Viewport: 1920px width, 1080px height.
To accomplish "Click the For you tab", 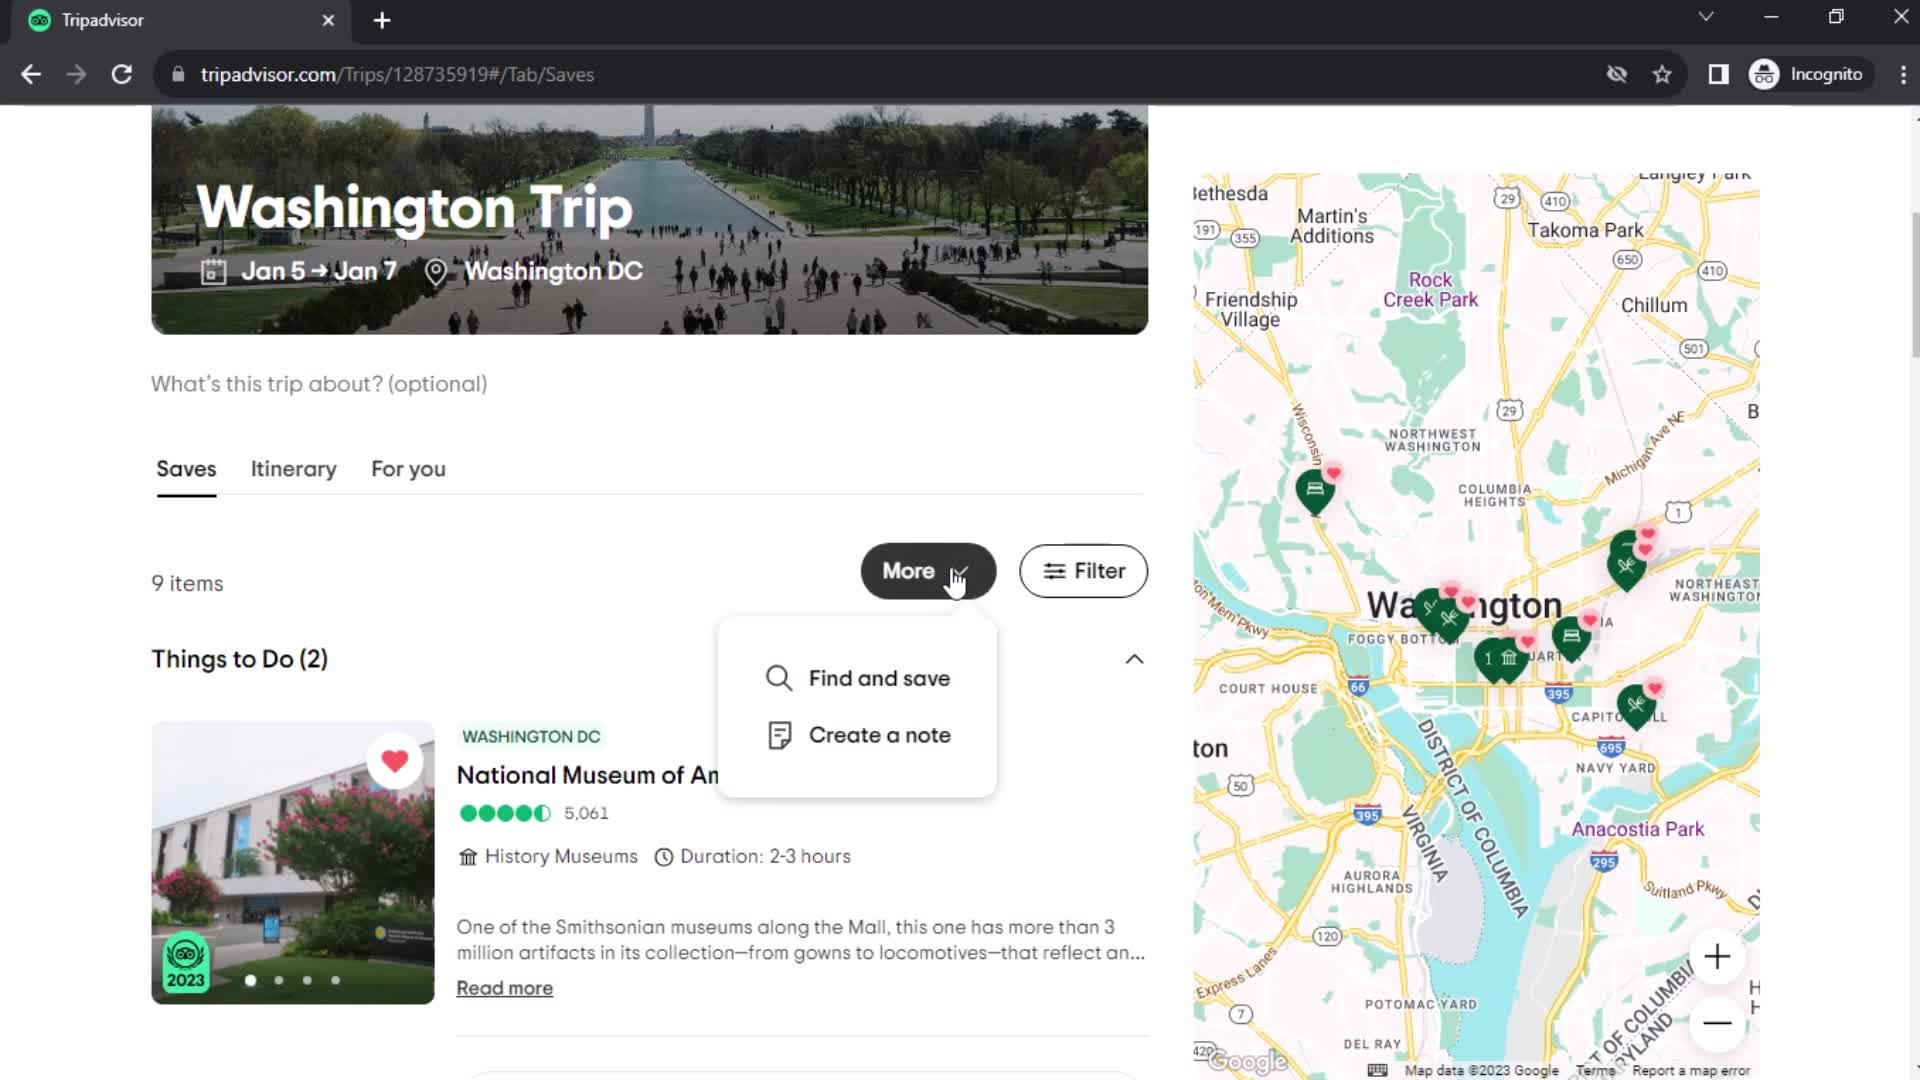I will pos(407,468).
